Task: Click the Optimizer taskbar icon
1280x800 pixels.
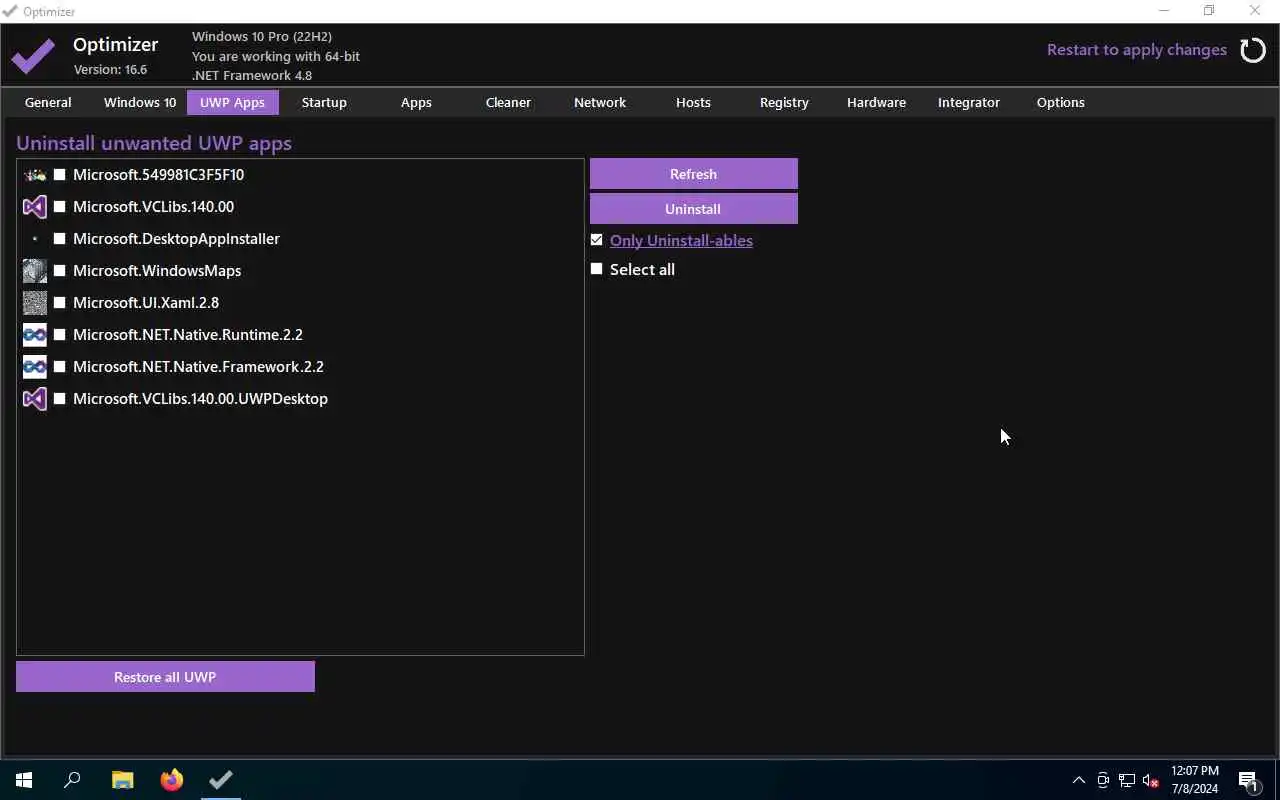Action: tap(221, 780)
